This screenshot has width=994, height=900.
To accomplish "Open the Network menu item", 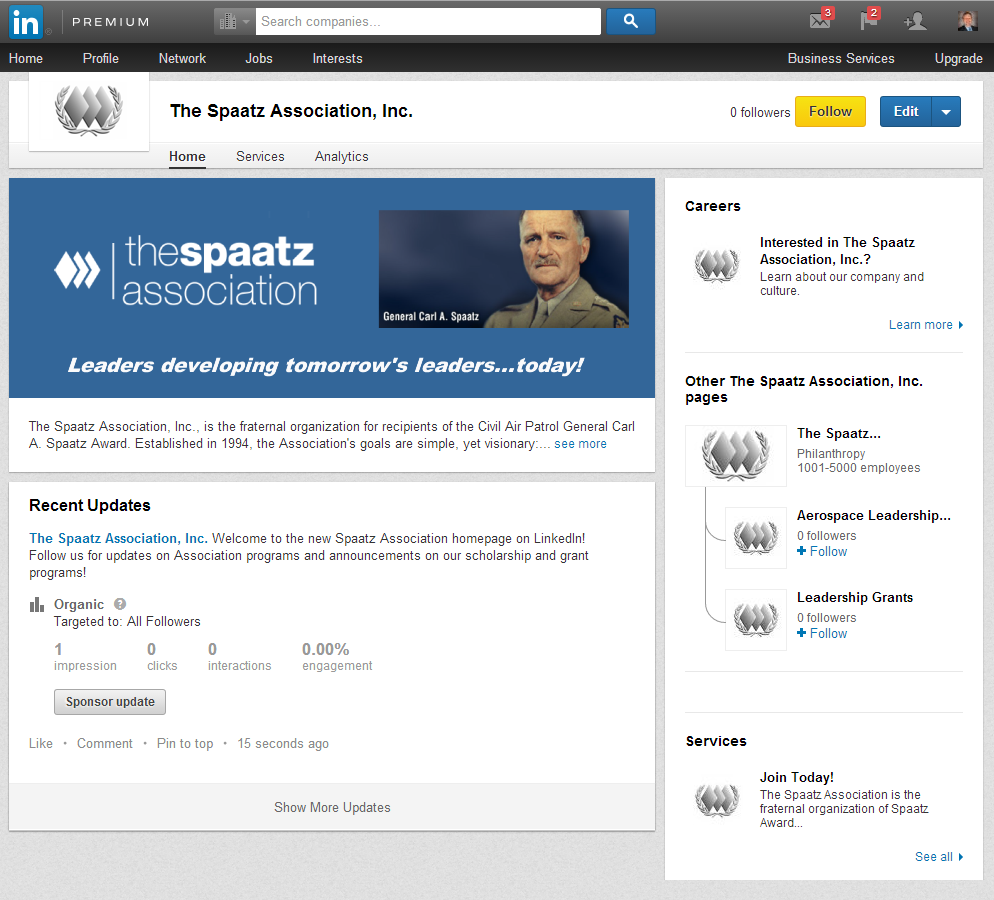I will (182, 58).
